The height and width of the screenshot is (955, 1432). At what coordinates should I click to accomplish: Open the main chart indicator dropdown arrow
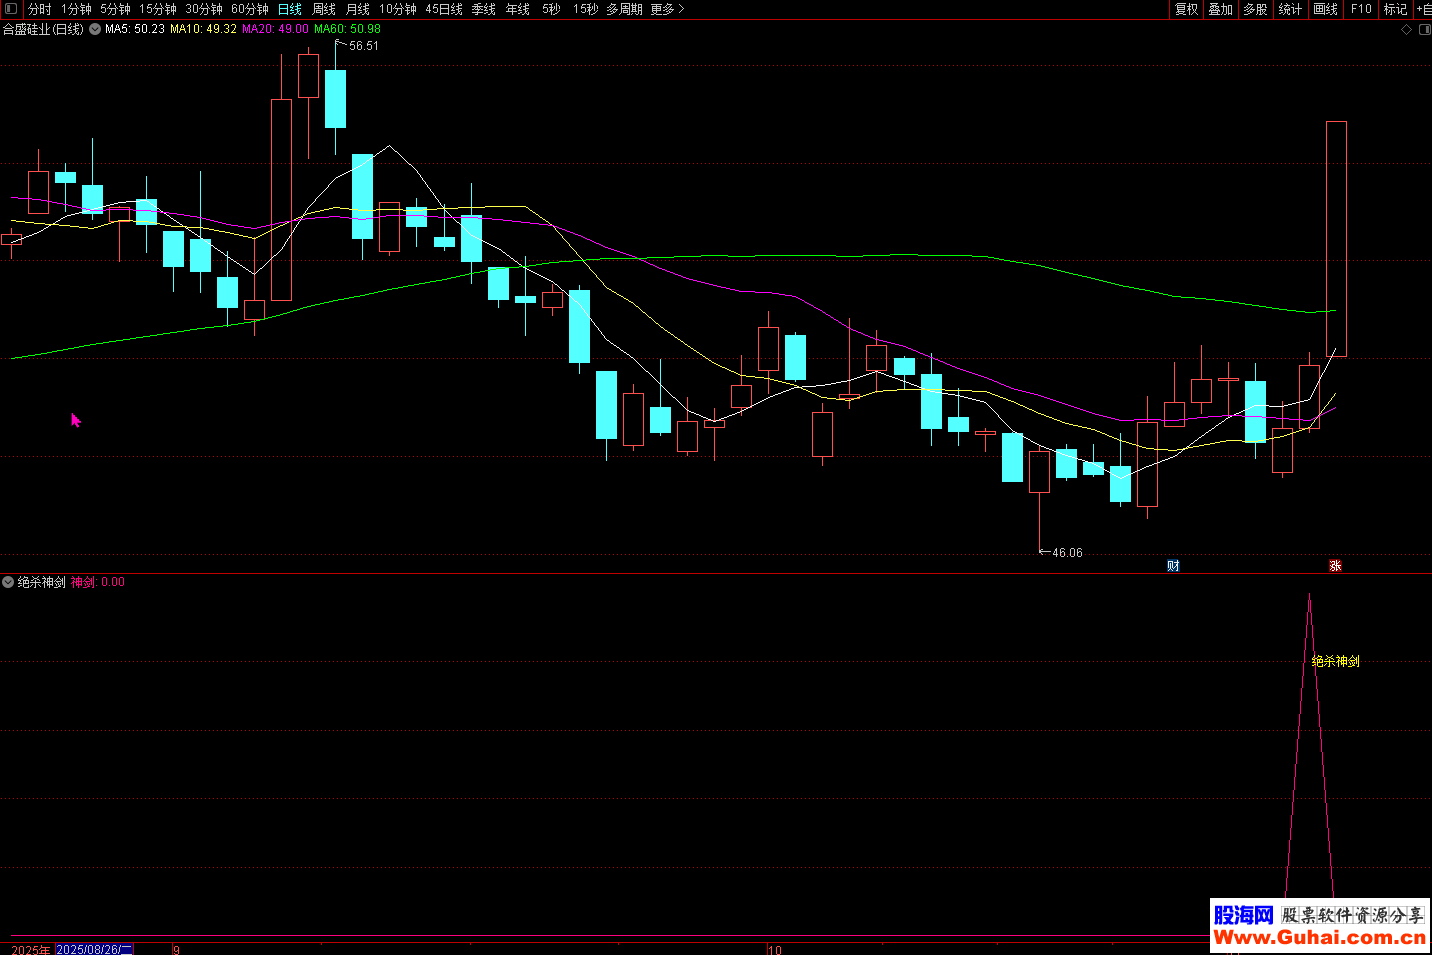(x=95, y=30)
